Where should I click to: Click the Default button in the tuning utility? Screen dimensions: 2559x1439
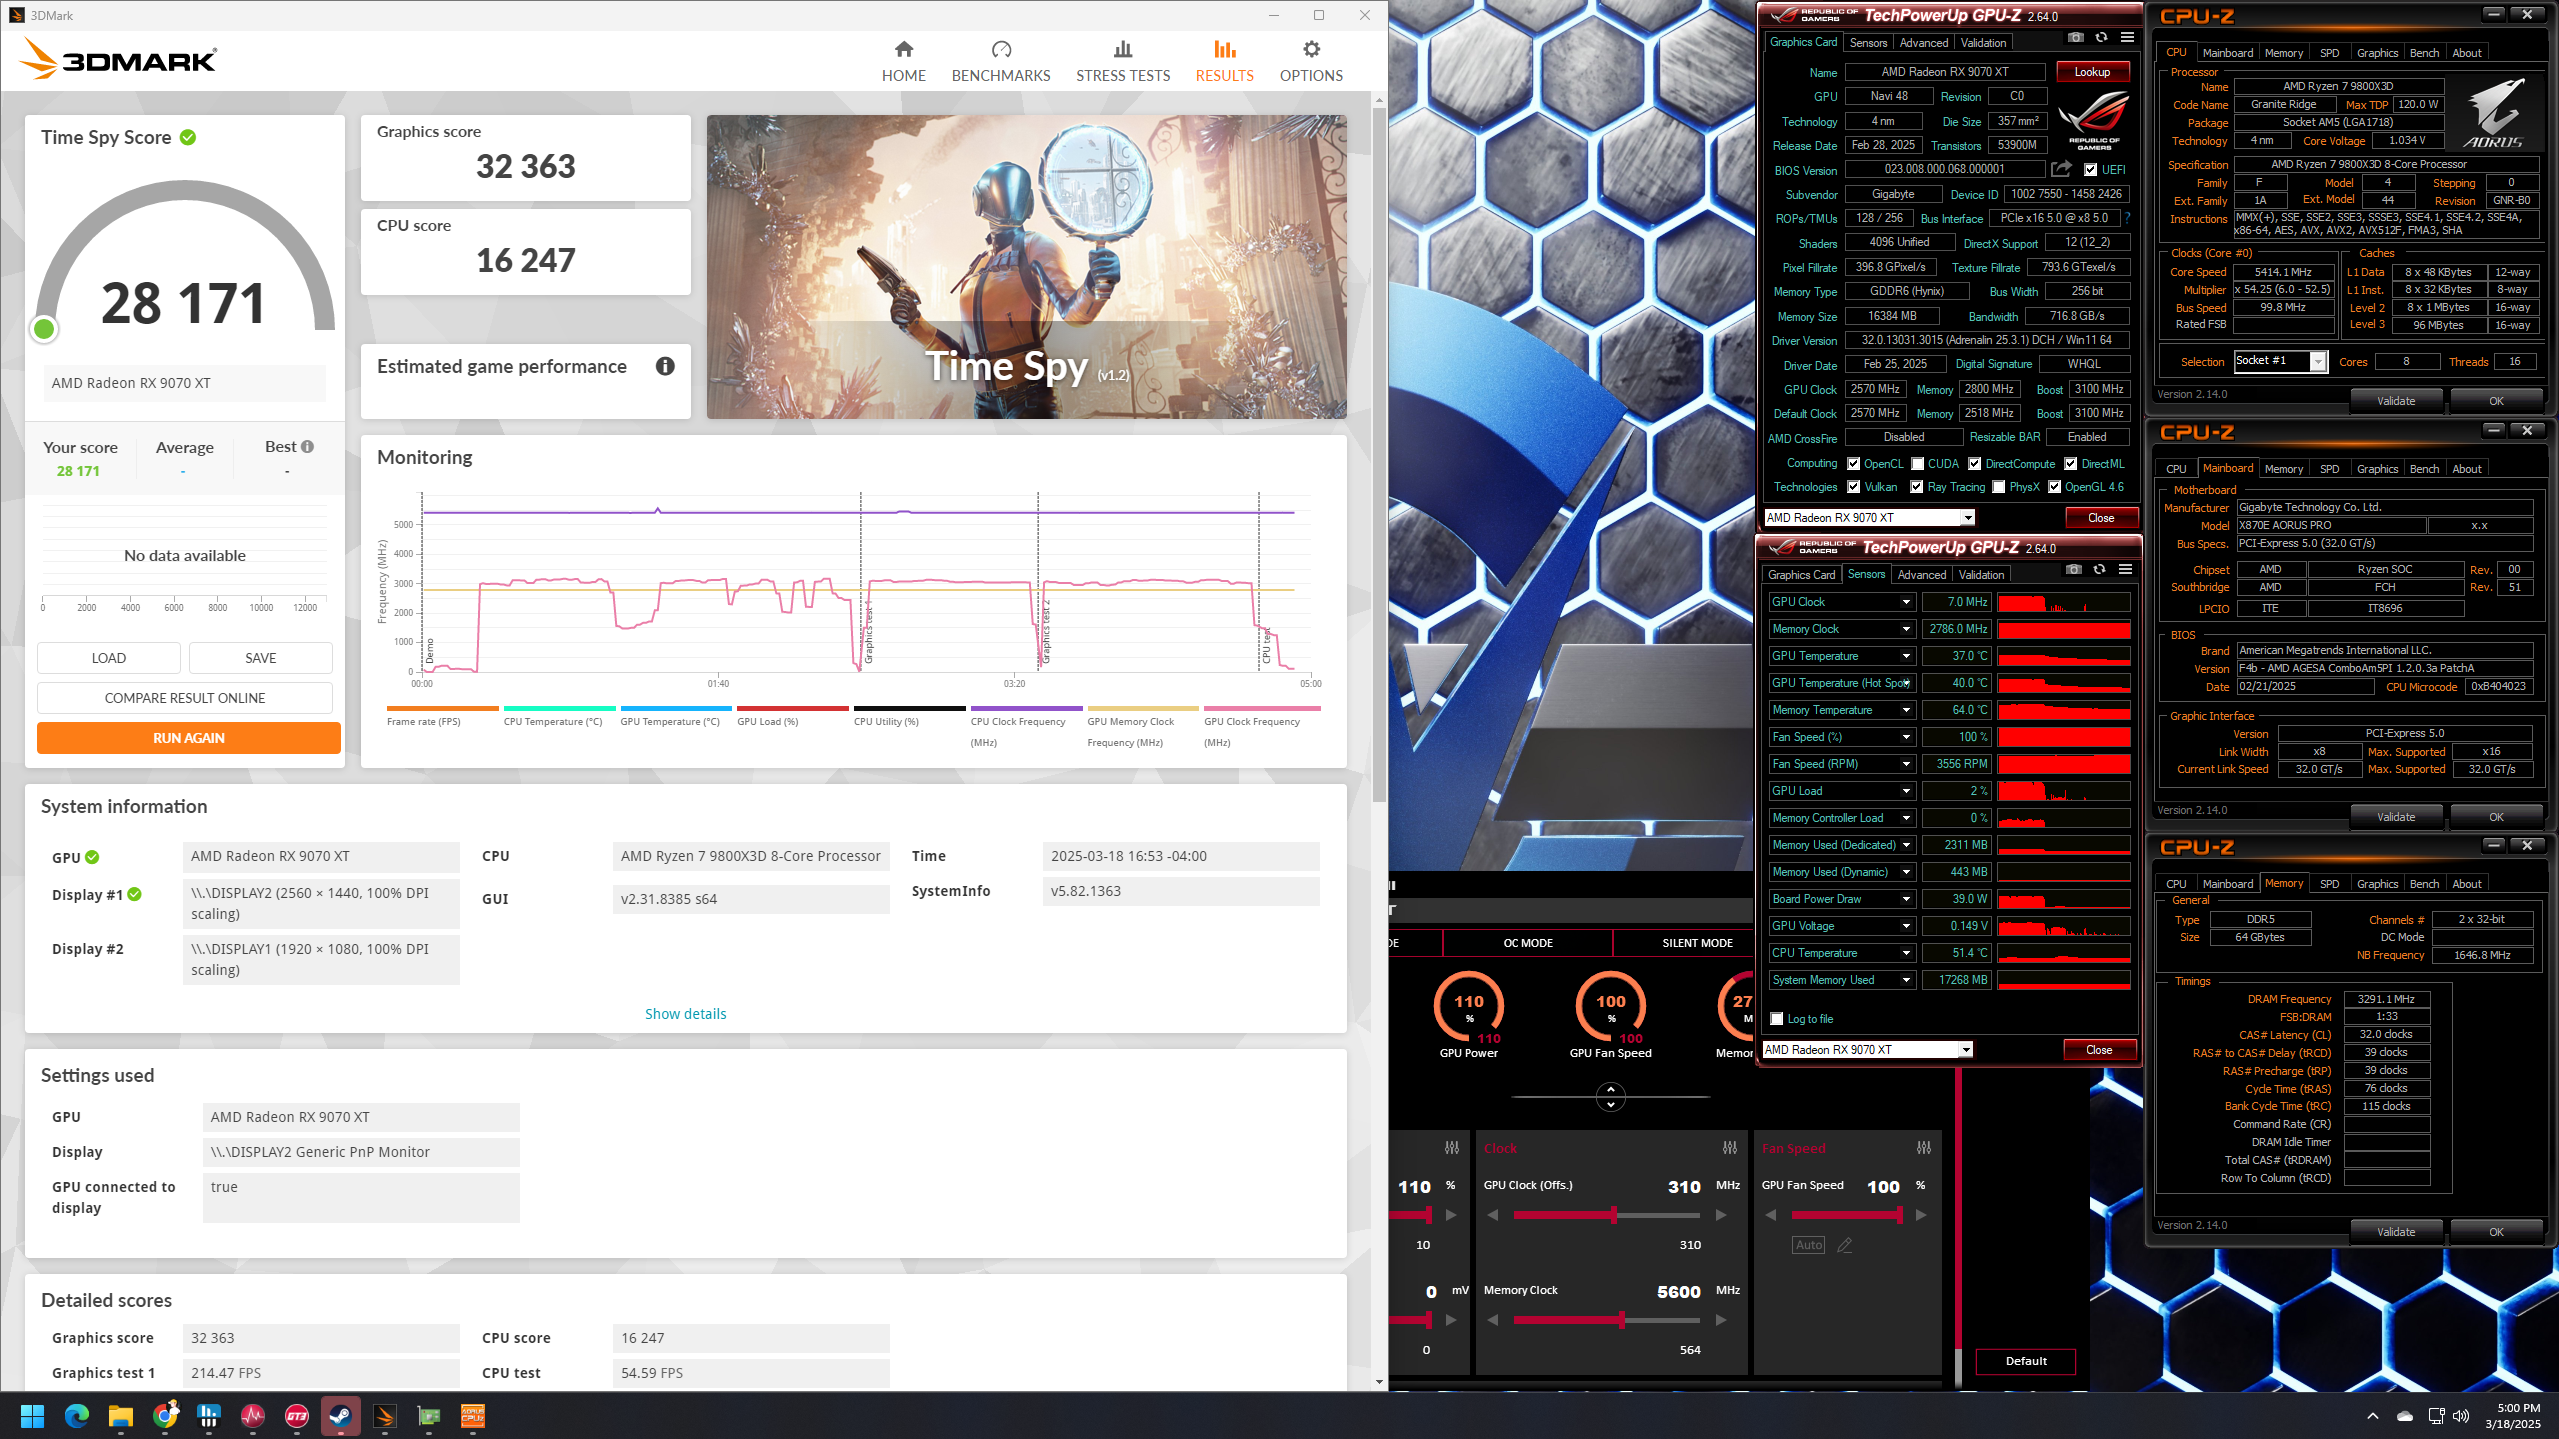tap(2025, 1361)
